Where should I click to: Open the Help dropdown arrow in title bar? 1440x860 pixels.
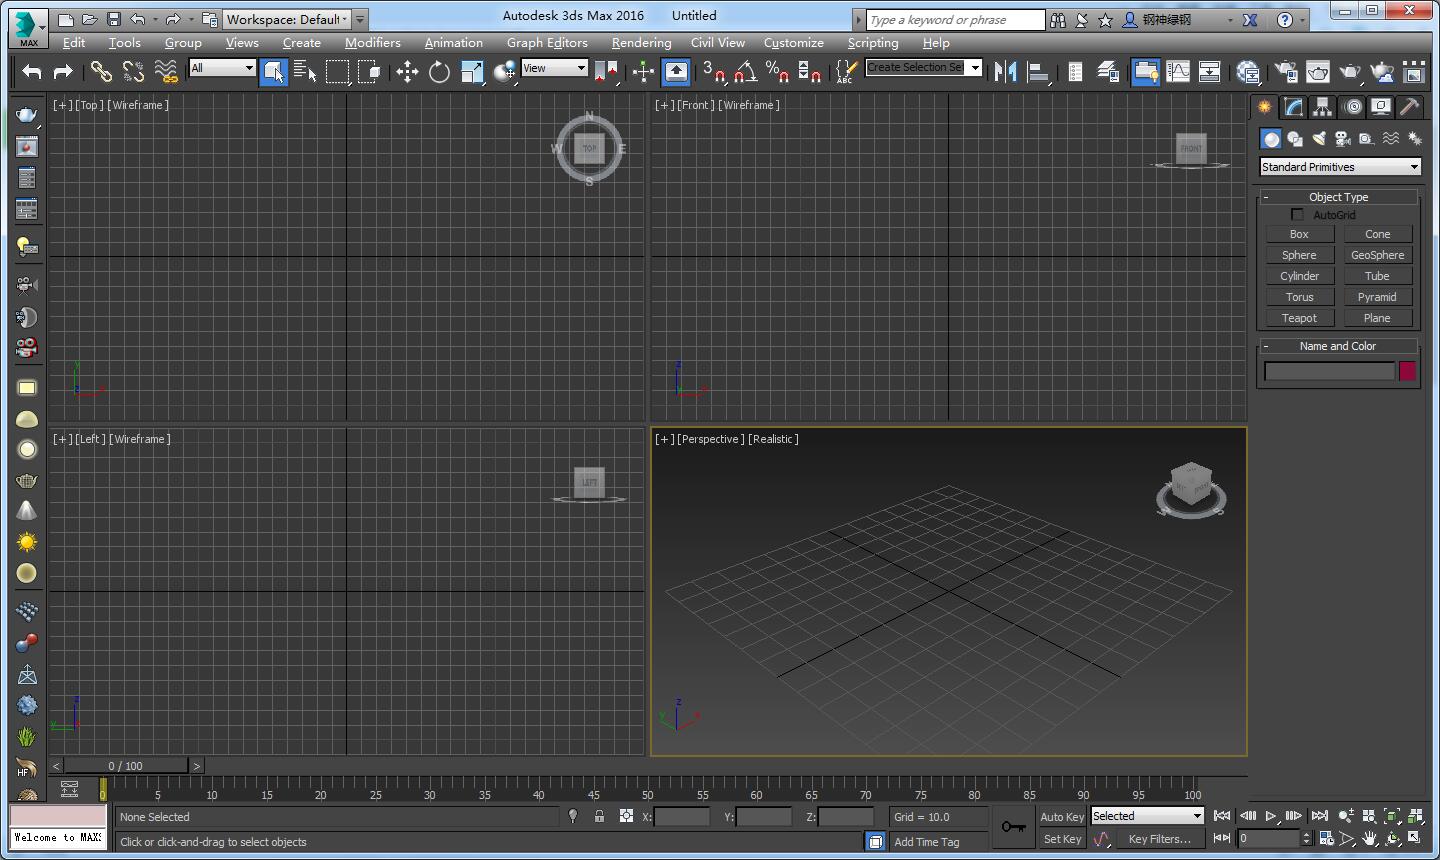[1302, 20]
